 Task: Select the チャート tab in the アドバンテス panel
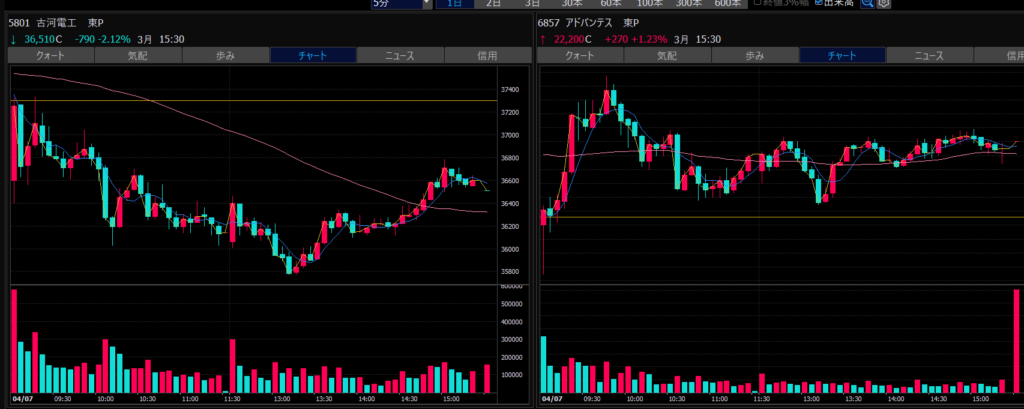tap(841, 56)
